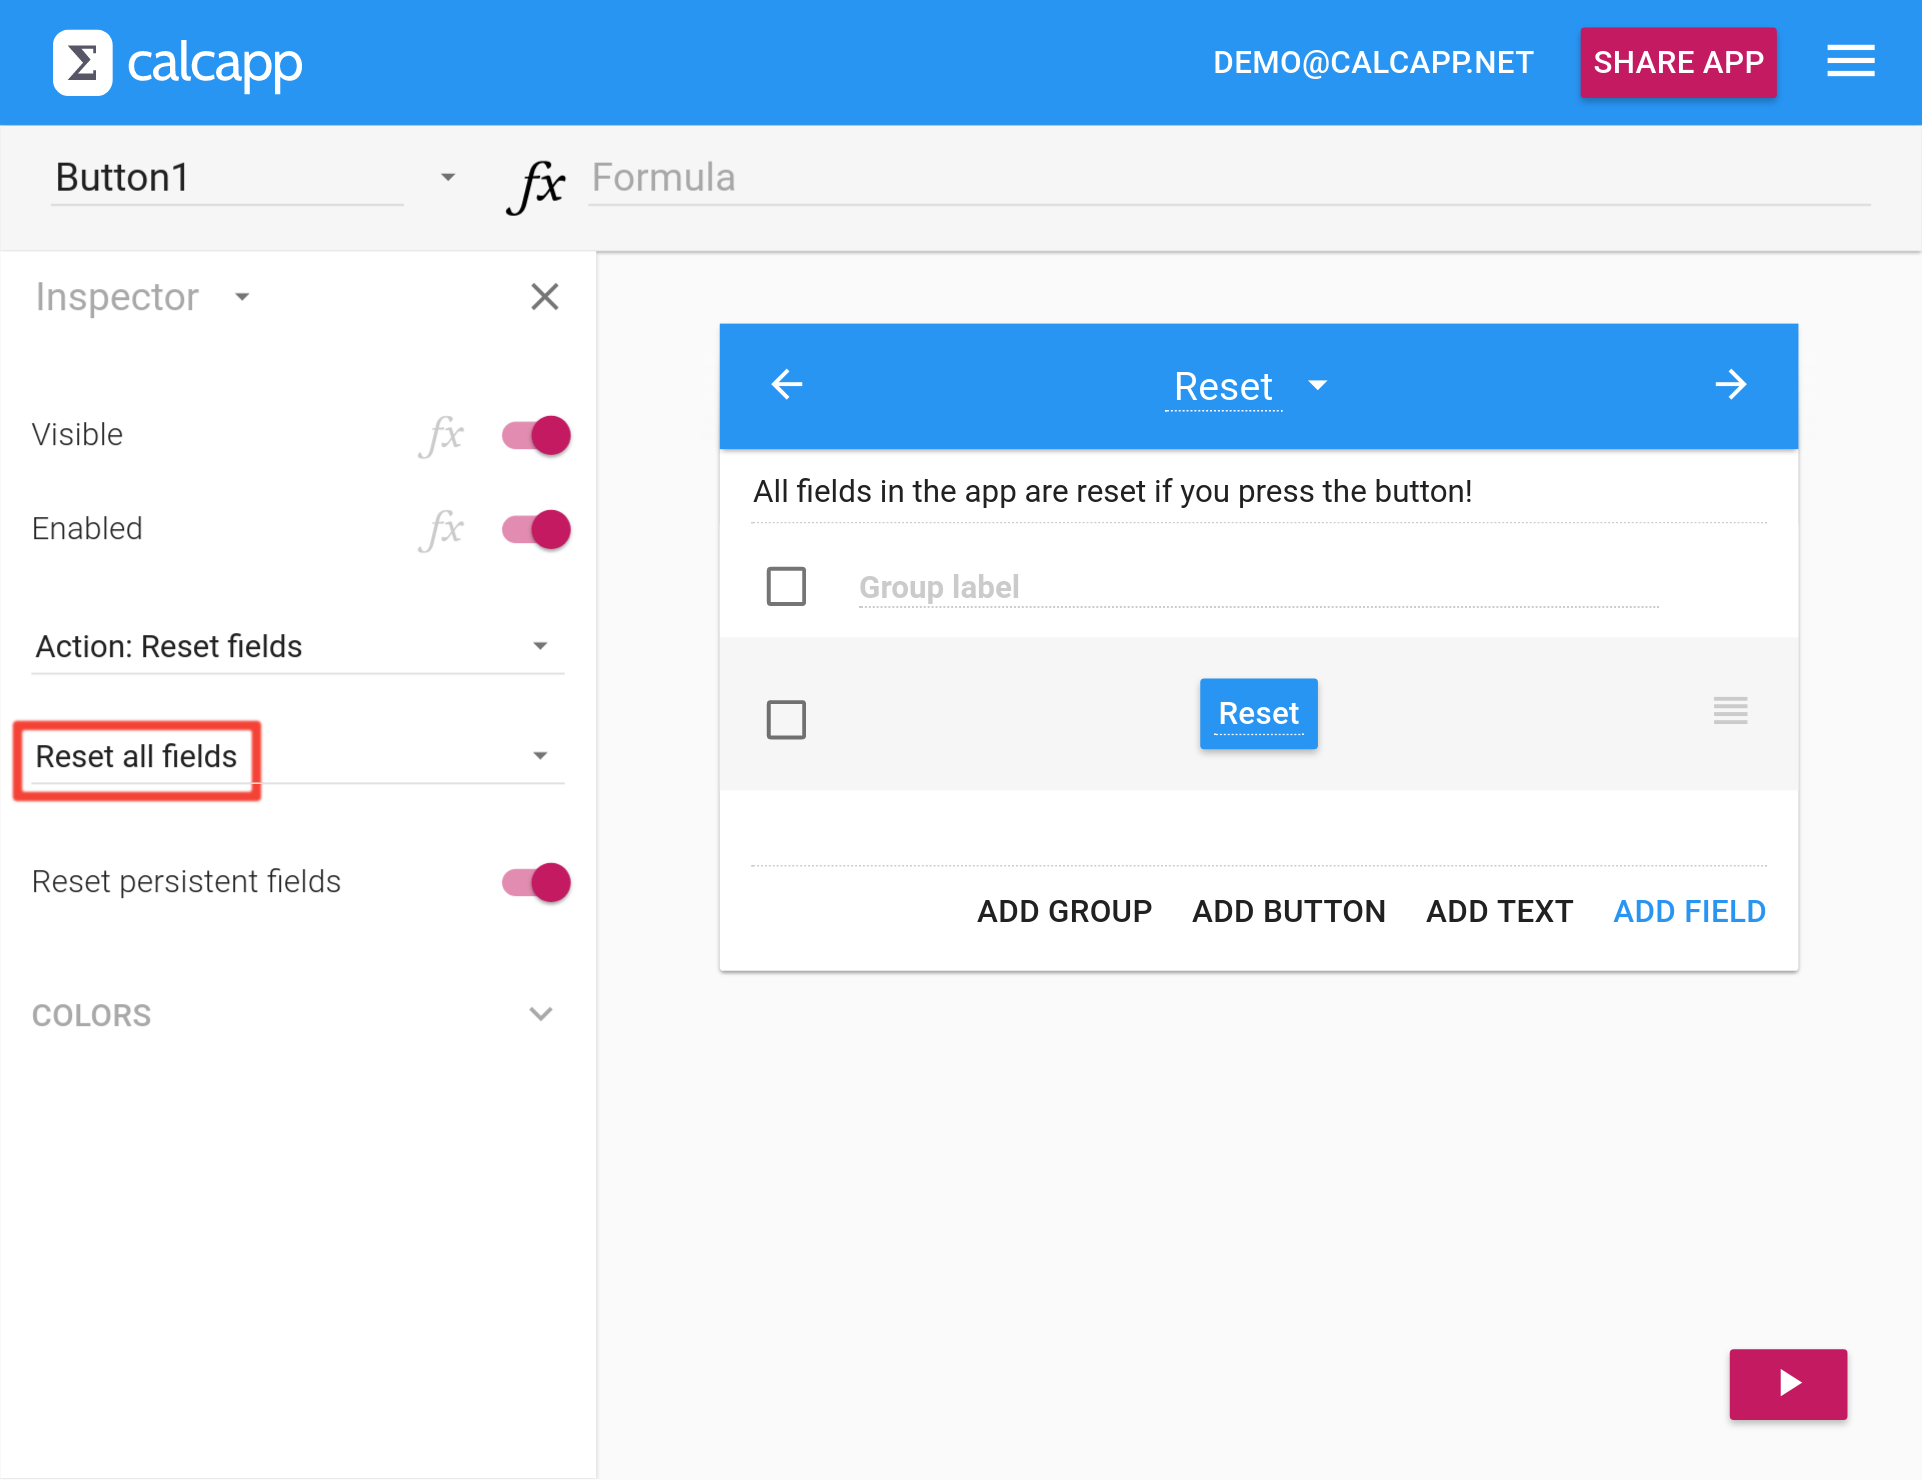Toggle the Visible switch off
This screenshot has height=1480, width=1922.
click(x=536, y=436)
